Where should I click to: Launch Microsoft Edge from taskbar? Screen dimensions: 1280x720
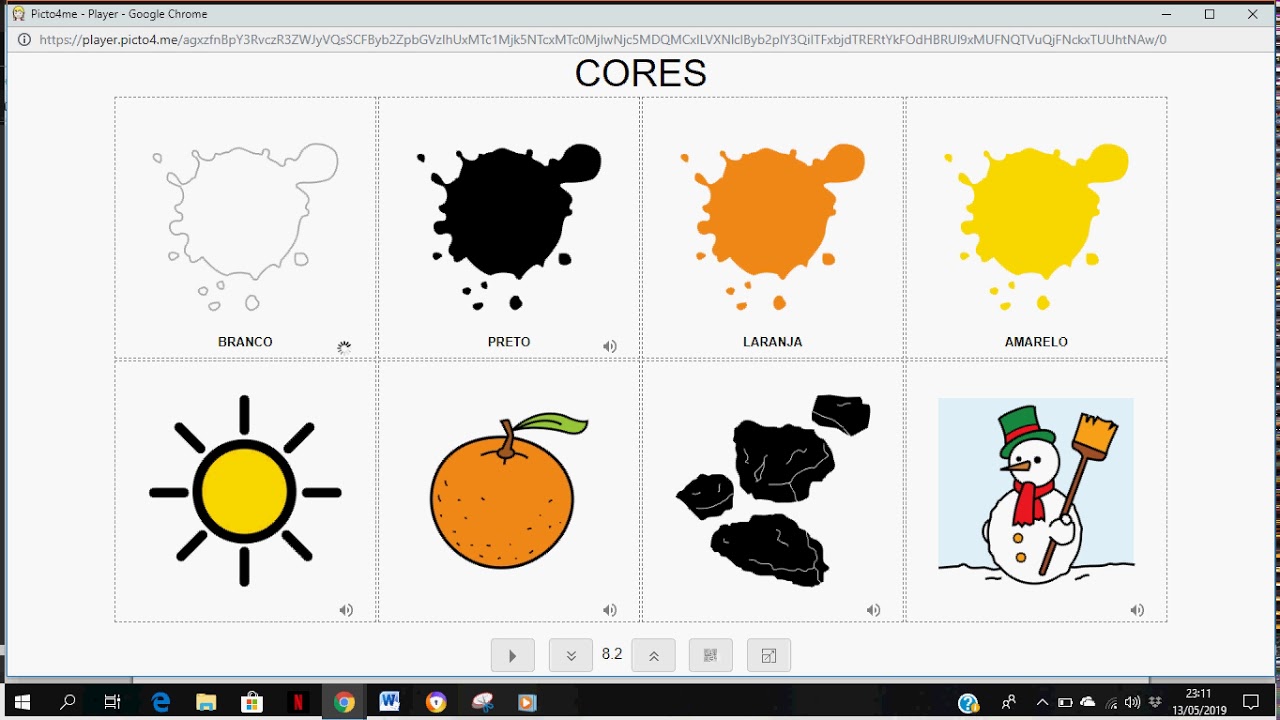point(160,702)
